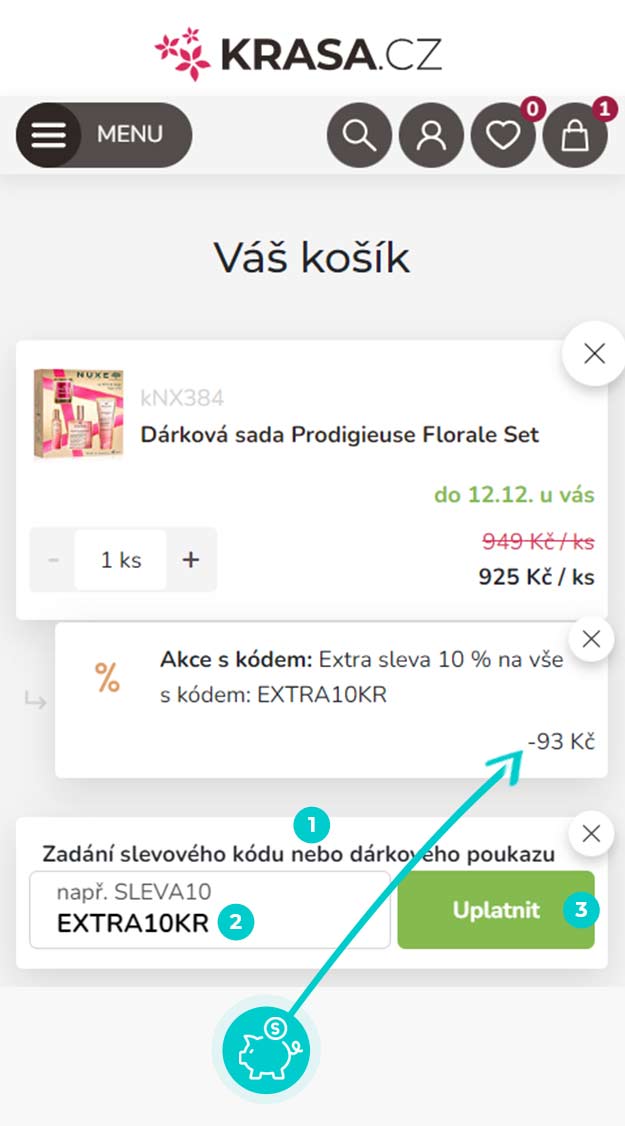Open Dárková sada Prodigieuse Florale Set link
625x1126 pixels.
pyautogui.click(x=340, y=434)
